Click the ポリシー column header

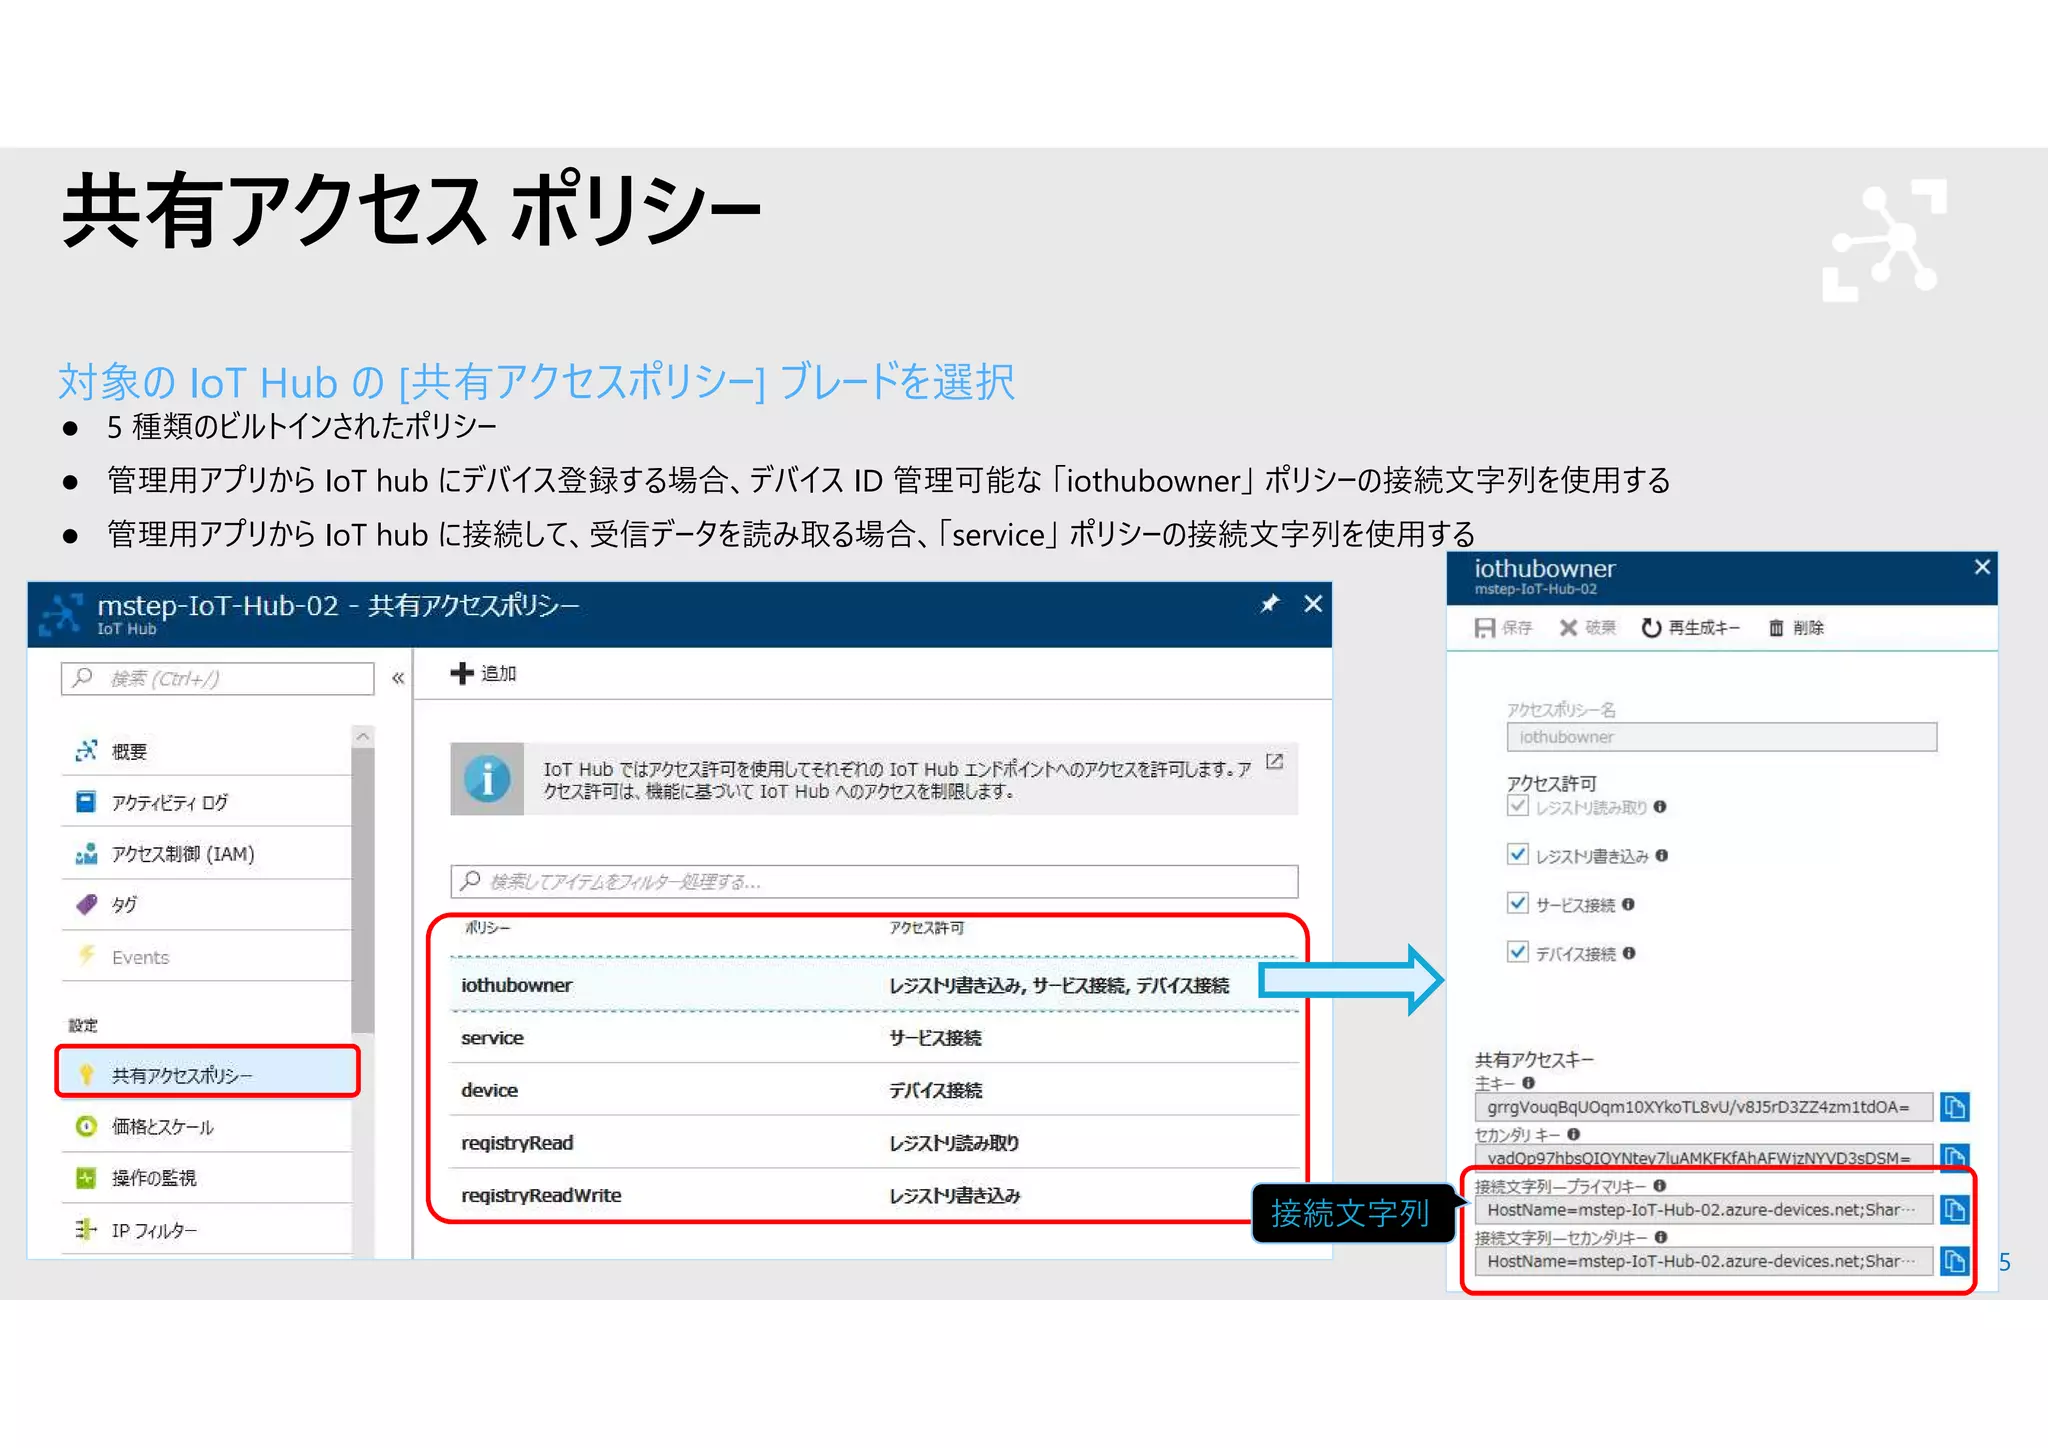click(x=487, y=928)
